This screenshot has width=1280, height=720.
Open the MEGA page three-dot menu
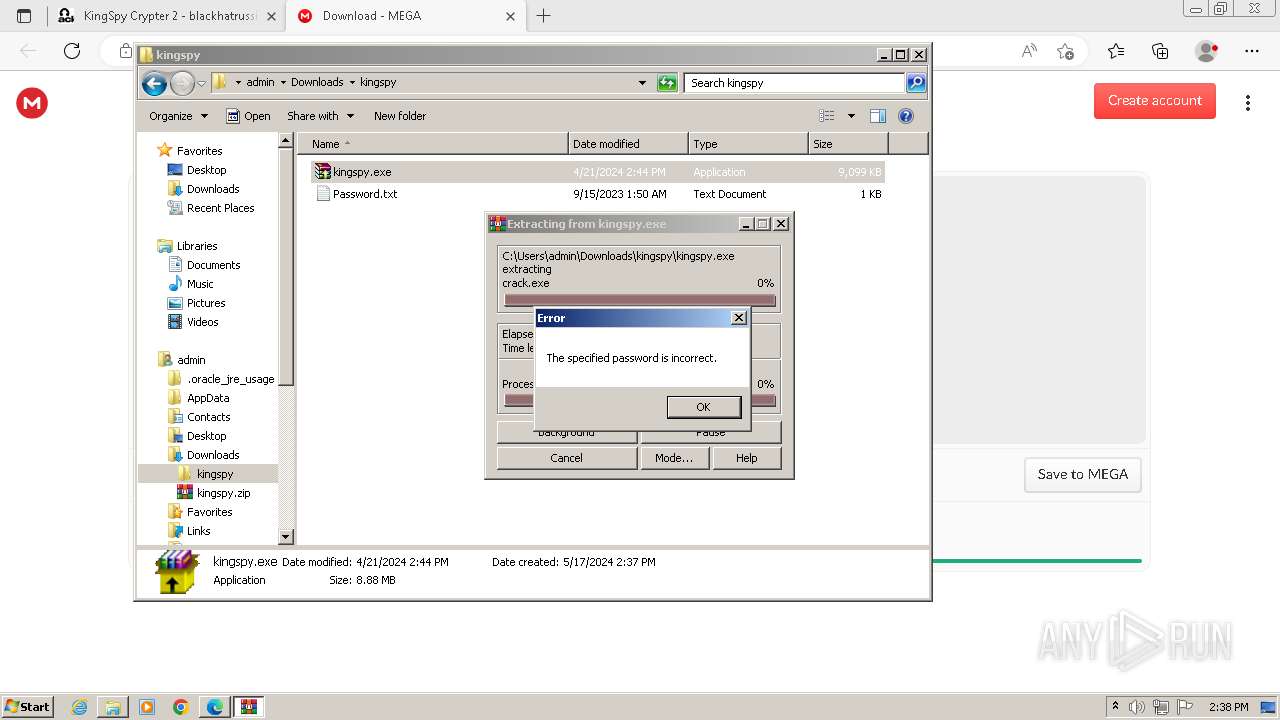coord(1248,103)
